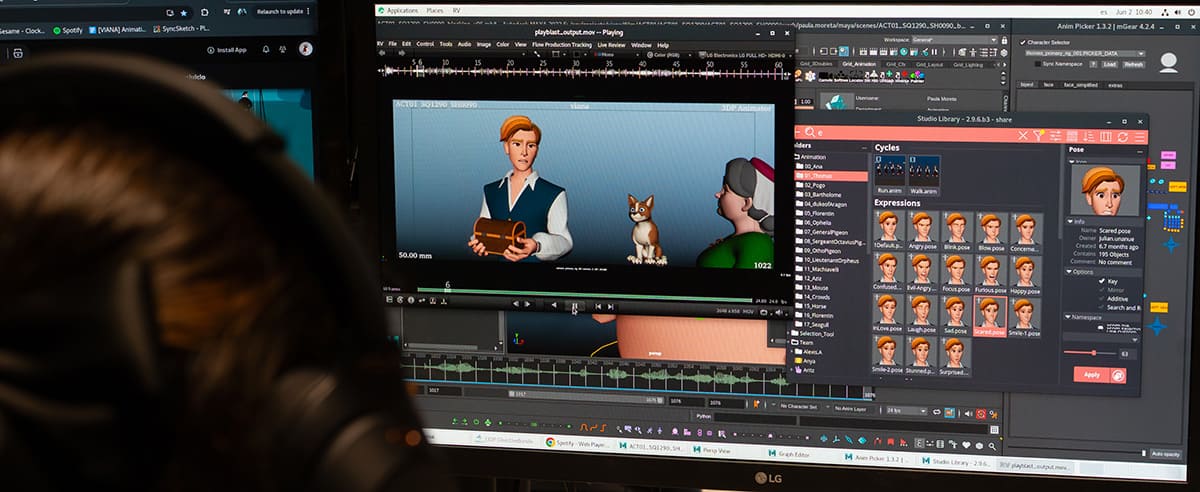Viewport: 1200px width, 492px height.
Task: Open the sort-by icon in Studio Library toolbar
Action: tap(1088, 135)
